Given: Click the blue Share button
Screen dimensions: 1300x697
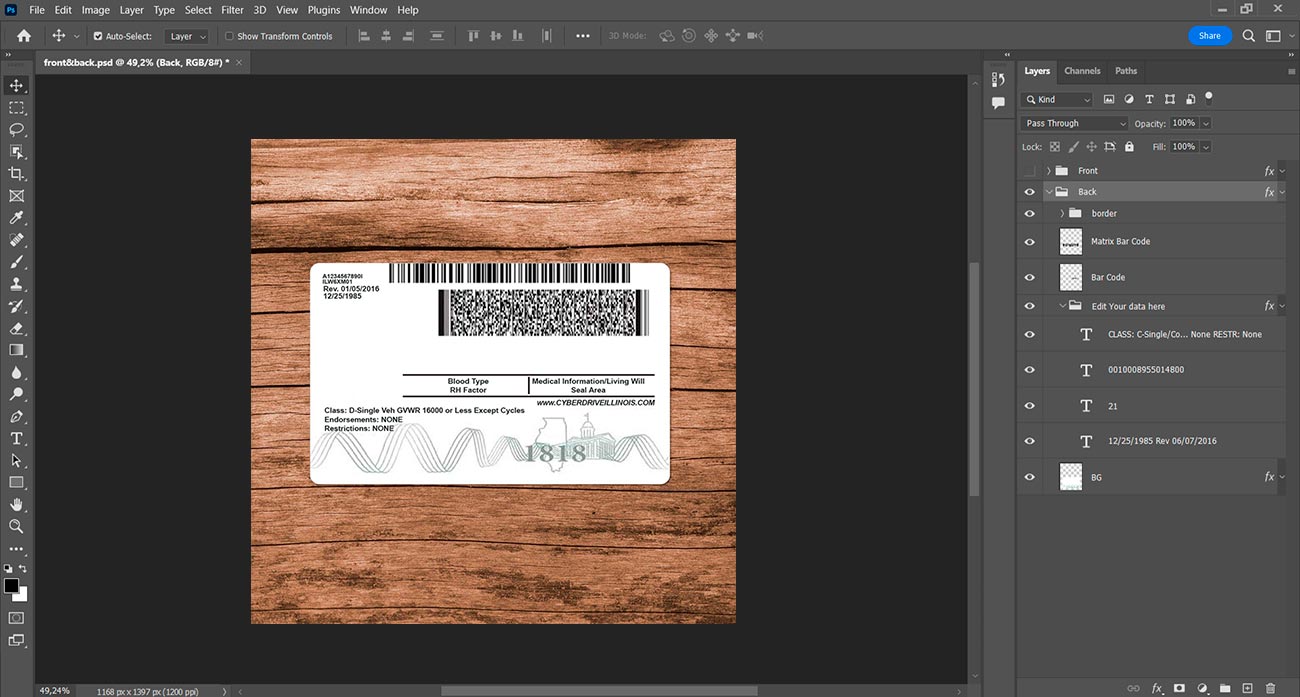Looking at the screenshot, I should 1210,36.
